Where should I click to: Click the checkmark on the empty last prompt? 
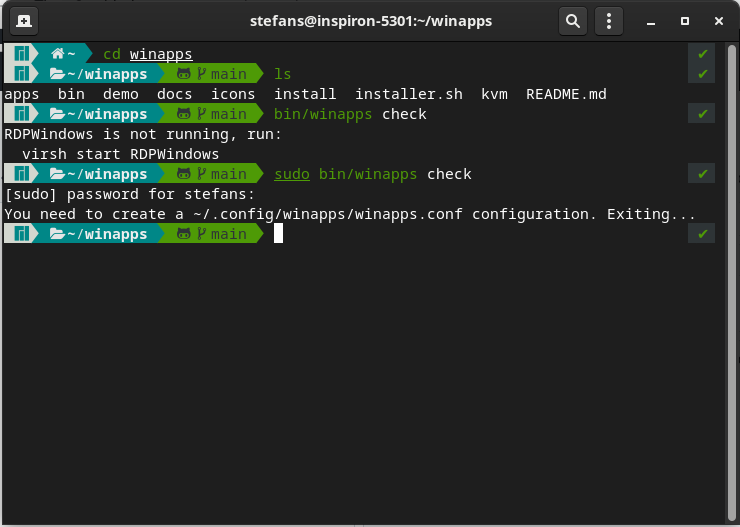click(702, 234)
